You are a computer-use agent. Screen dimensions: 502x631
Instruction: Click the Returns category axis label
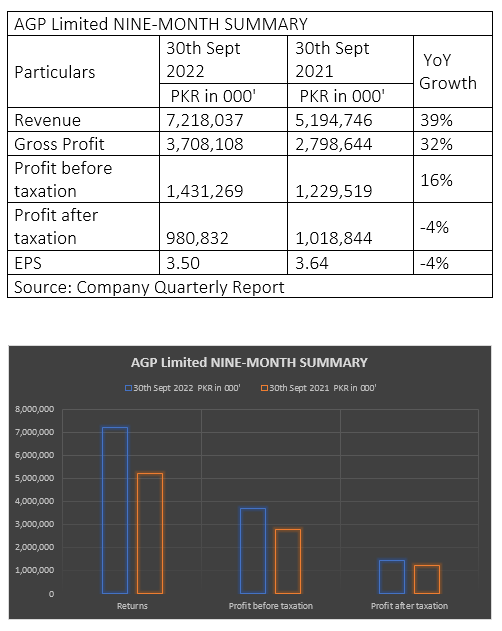[132, 606]
